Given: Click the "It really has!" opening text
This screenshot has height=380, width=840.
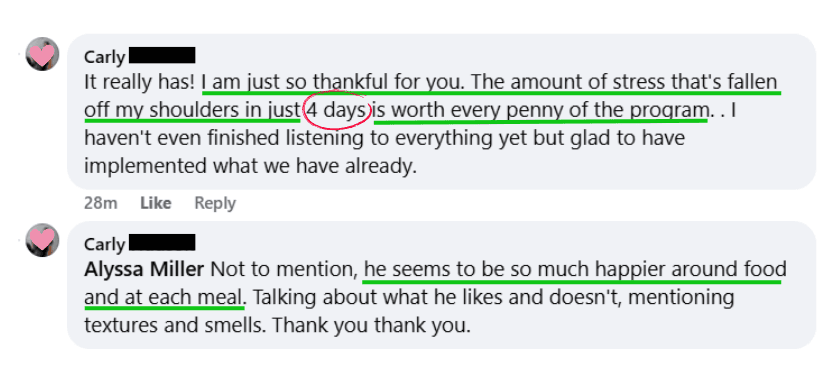Looking at the screenshot, I should pos(141,83).
